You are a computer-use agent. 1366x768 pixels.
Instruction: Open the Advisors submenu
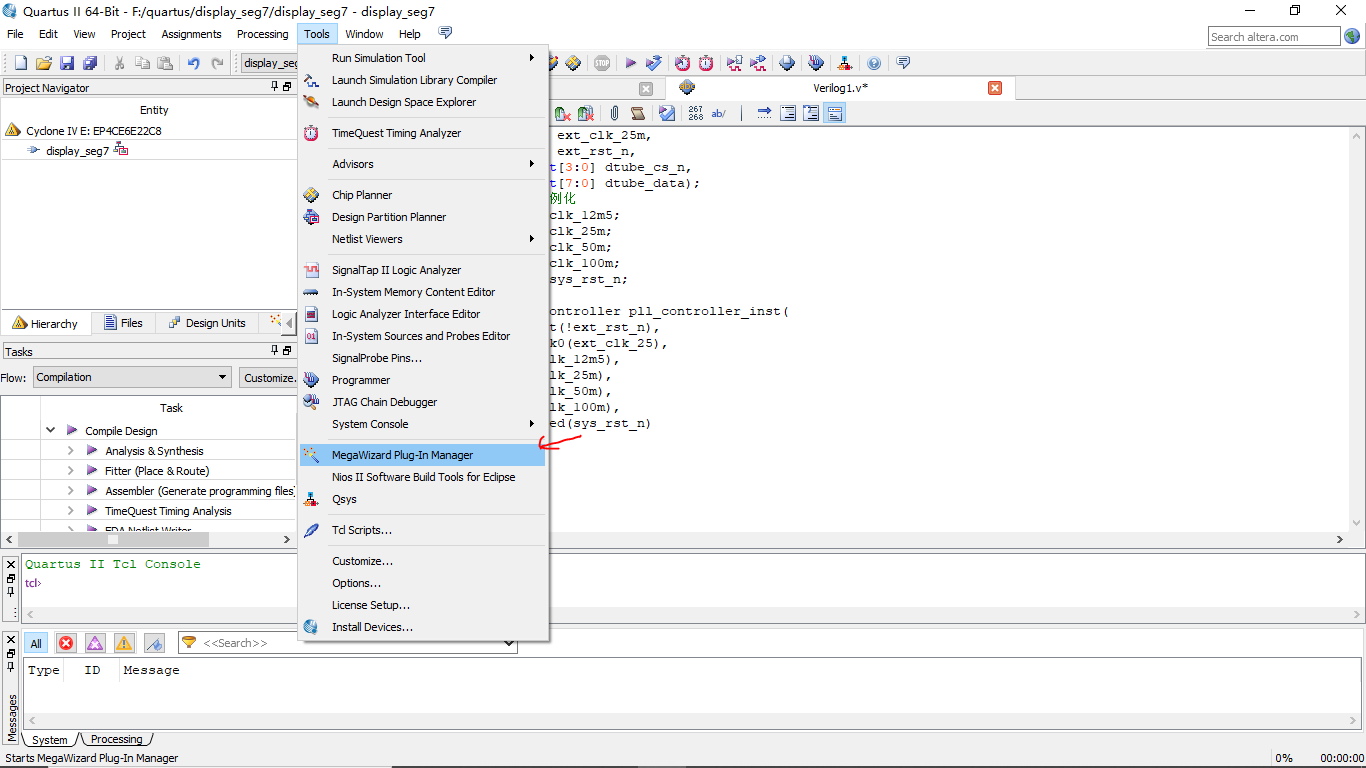coord(424,164)
